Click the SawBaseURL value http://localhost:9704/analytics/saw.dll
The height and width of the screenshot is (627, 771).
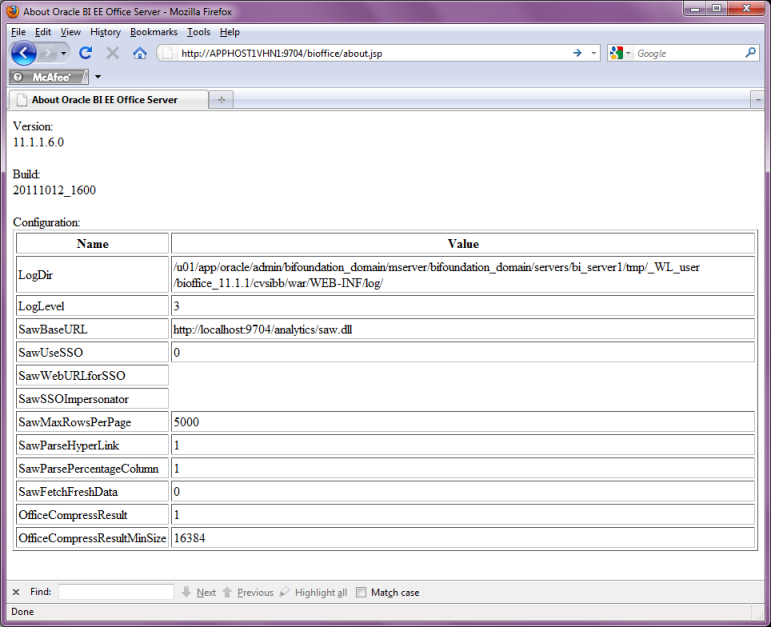coord(263,329)
